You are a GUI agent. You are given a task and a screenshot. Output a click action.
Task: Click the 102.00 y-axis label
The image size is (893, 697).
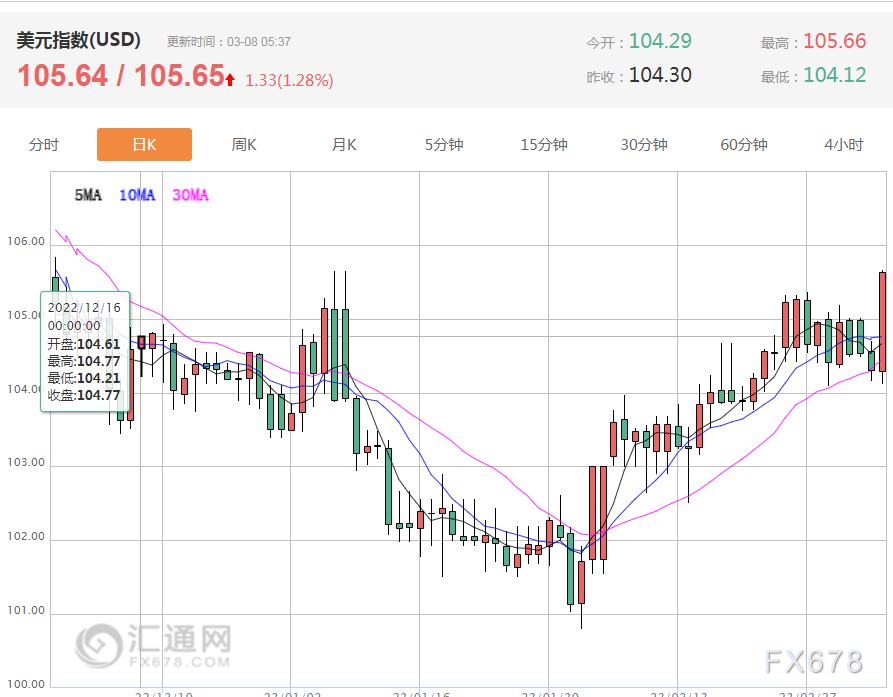(26, 536)
